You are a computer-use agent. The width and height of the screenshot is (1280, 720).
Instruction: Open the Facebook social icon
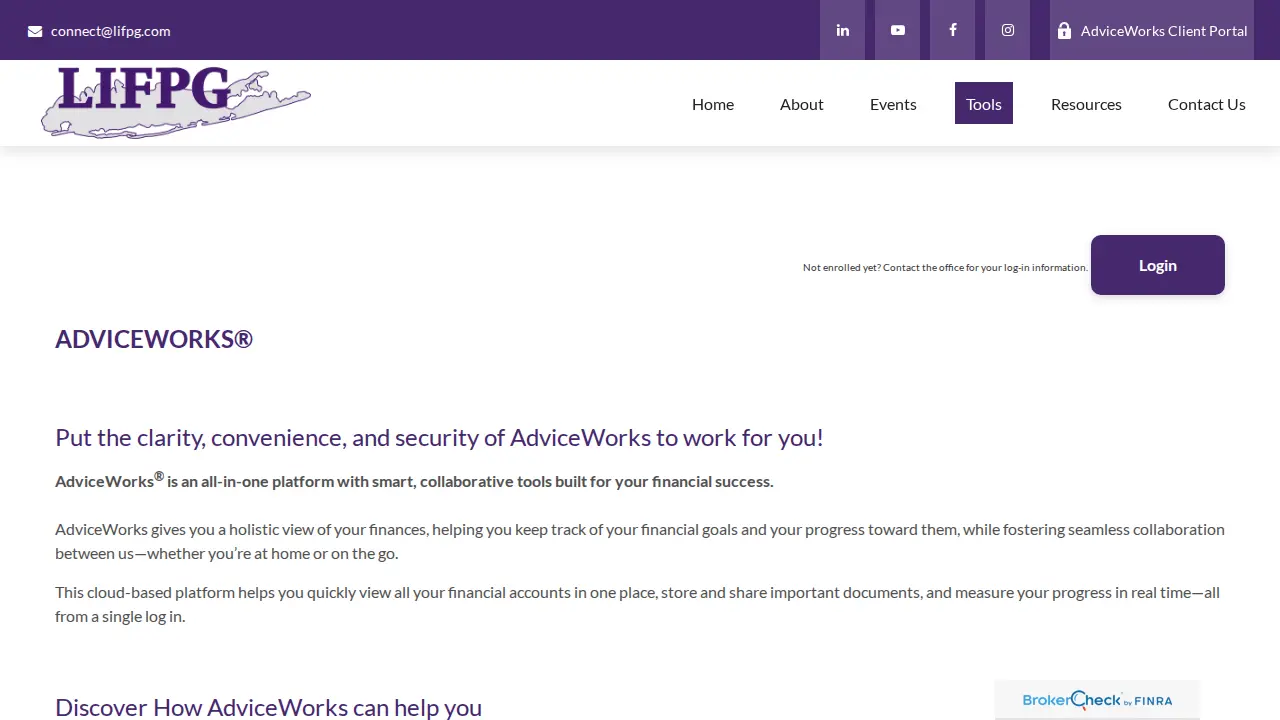(952, 30)
